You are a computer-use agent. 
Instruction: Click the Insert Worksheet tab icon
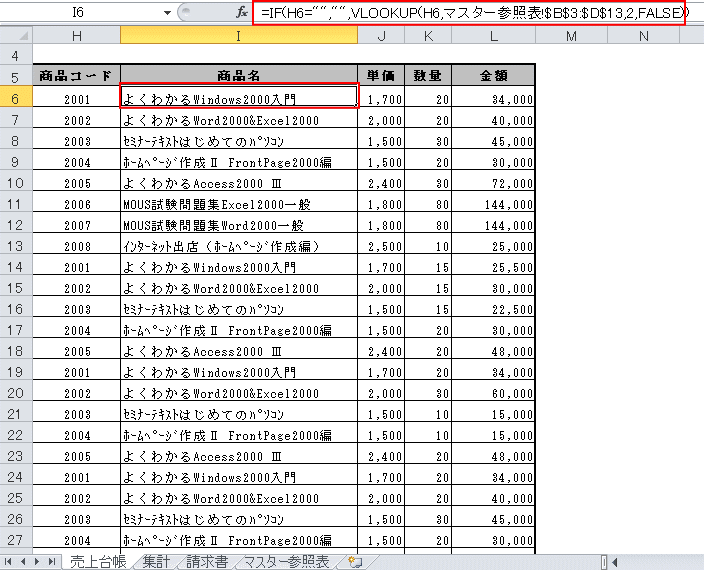click(x=353, y=562)
